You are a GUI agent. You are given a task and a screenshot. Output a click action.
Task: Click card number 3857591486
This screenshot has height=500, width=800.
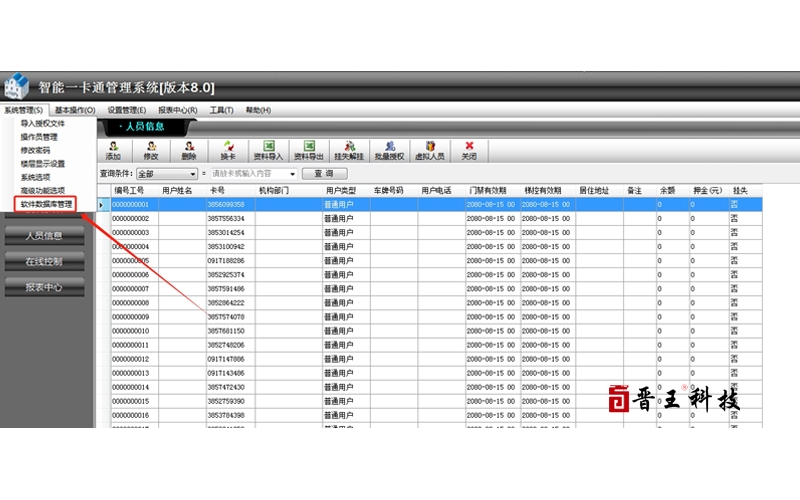(x=226, y=289)
